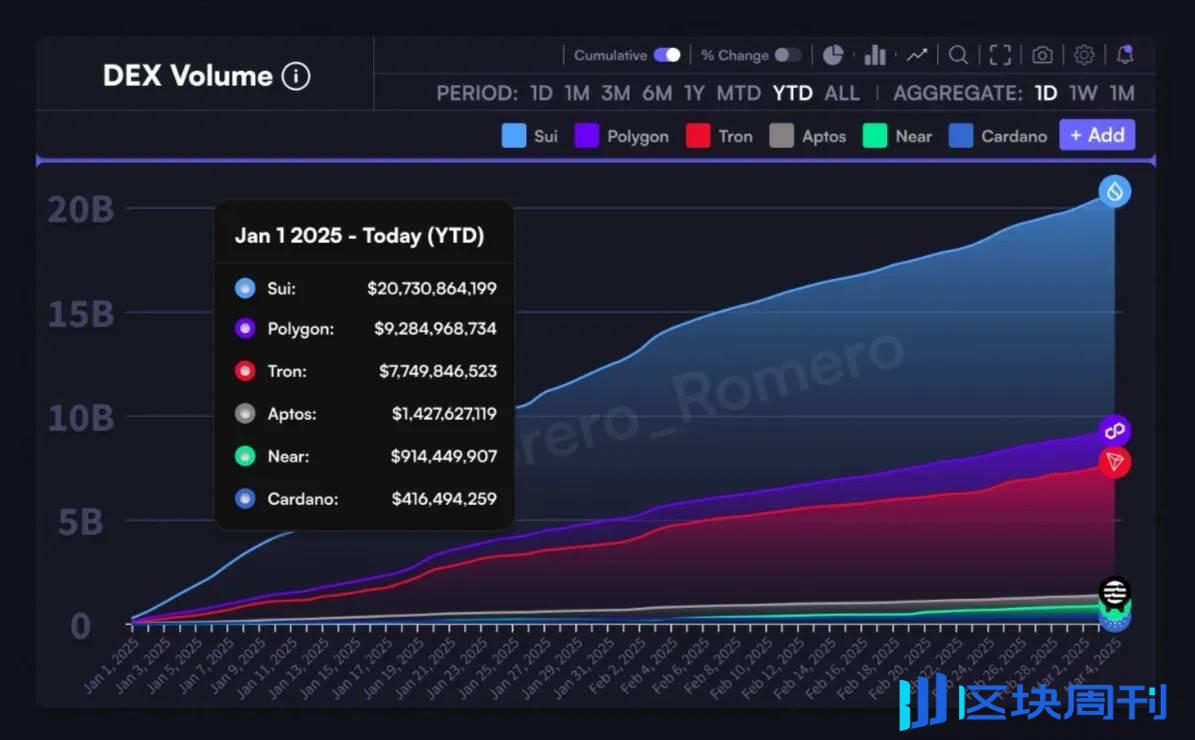Toggle Tron series via legend label
This screenshot has width=1195, height=740.
pyautogui.click(x=735, y=136)
